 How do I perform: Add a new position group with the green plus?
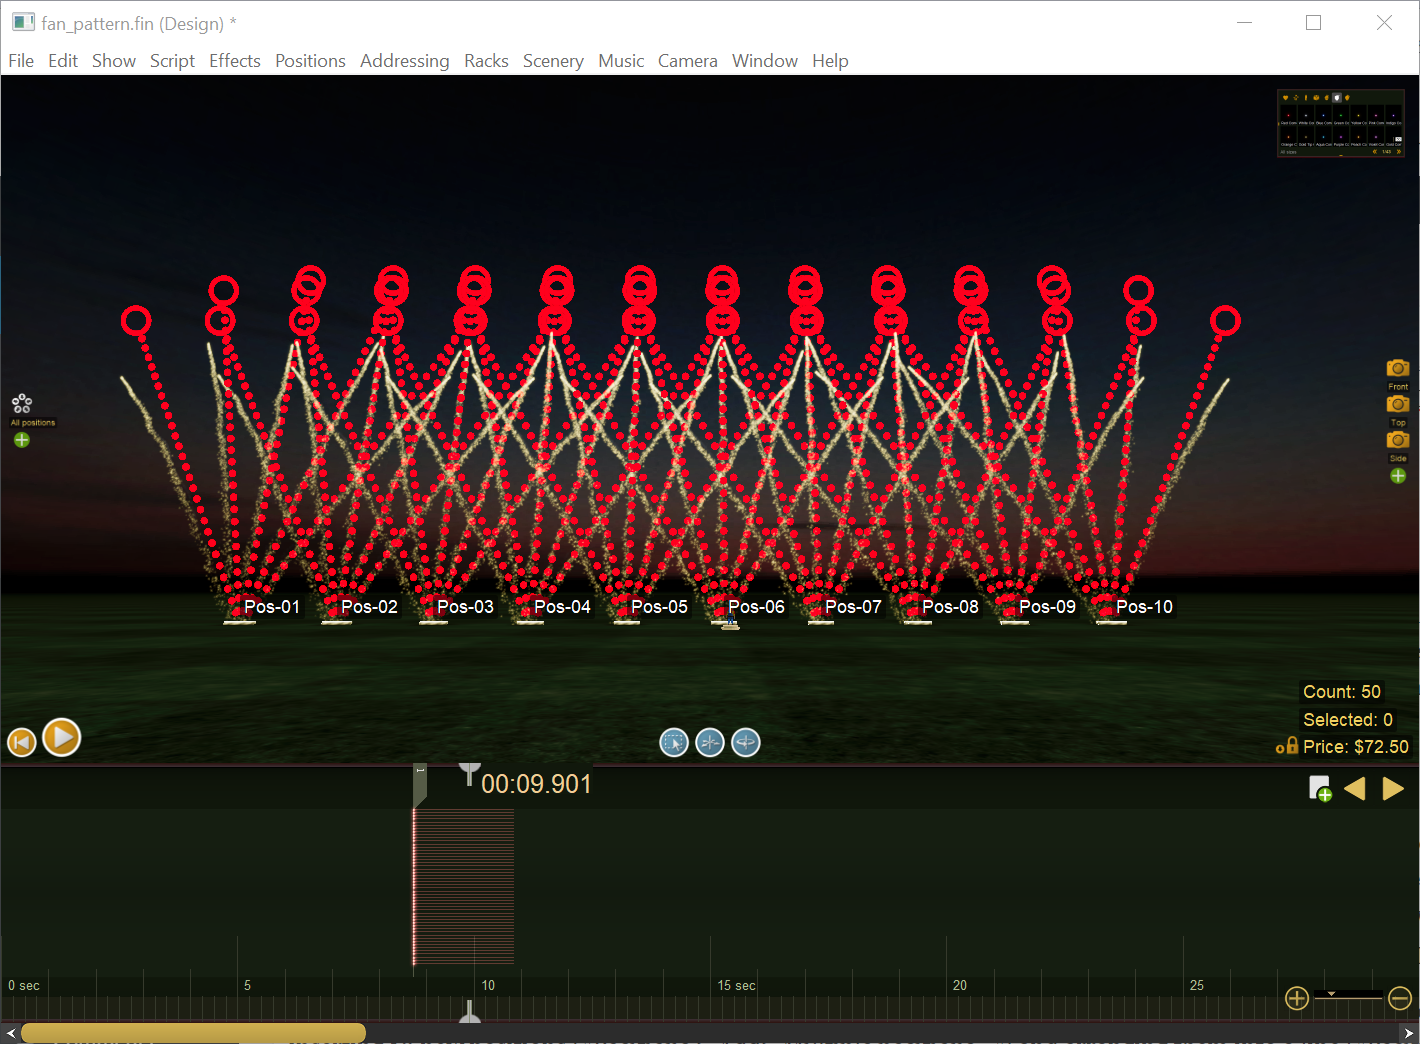[22, 440]
